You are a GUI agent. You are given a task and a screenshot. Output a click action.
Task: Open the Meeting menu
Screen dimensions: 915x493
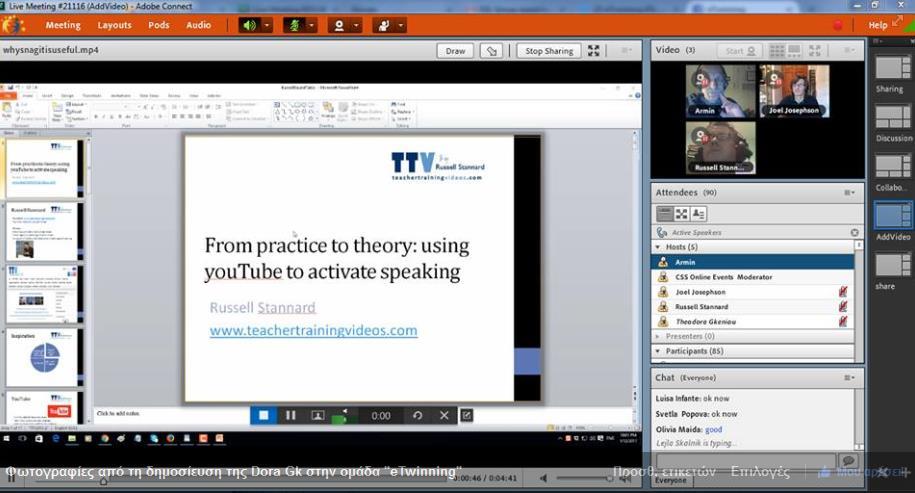(63, 25)
